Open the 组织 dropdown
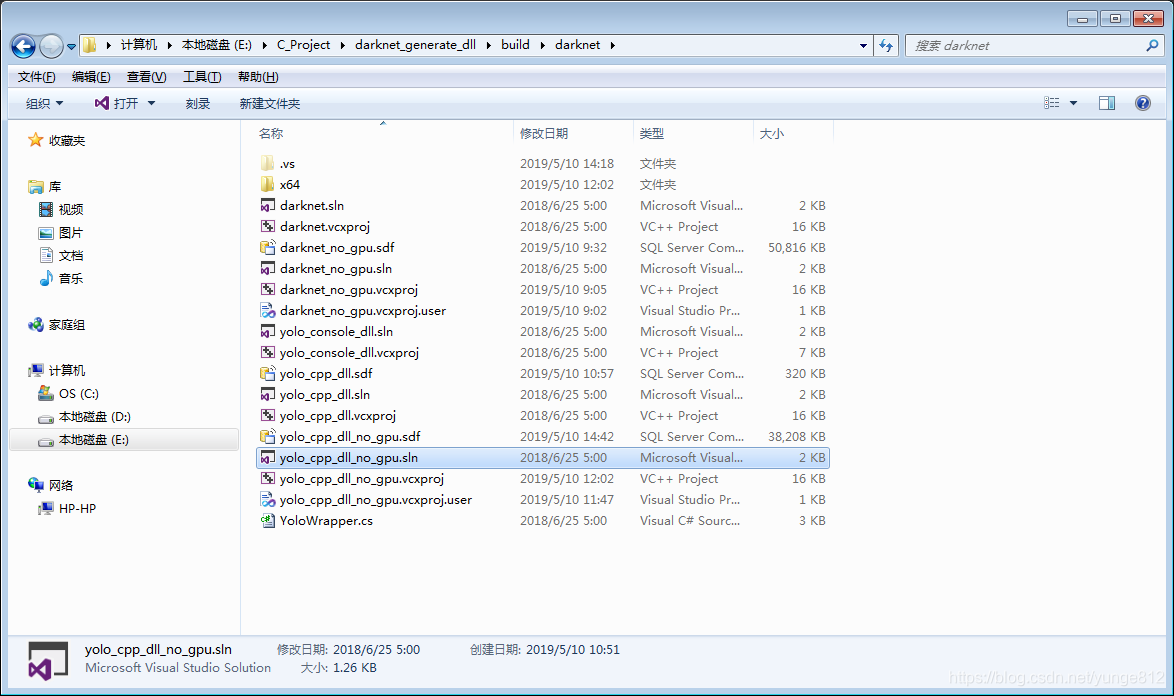This screenshot has height=696, width=1174. click(45, 103)
